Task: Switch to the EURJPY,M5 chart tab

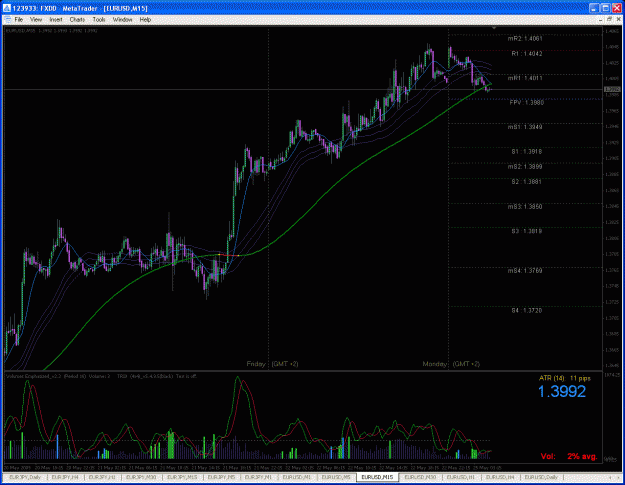Action: pos(221,477)
